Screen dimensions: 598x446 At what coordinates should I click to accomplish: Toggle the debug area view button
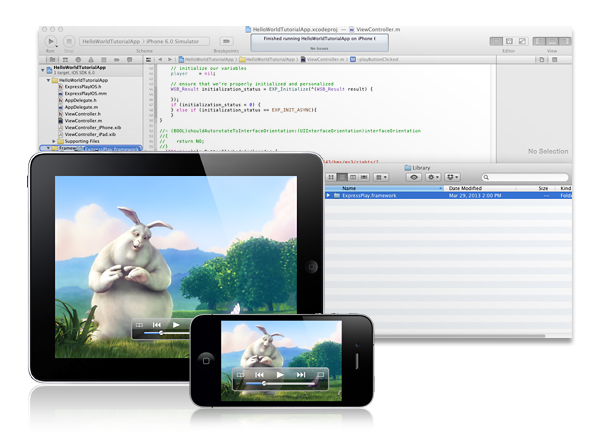pyautogui.click(x=552, y=41)
